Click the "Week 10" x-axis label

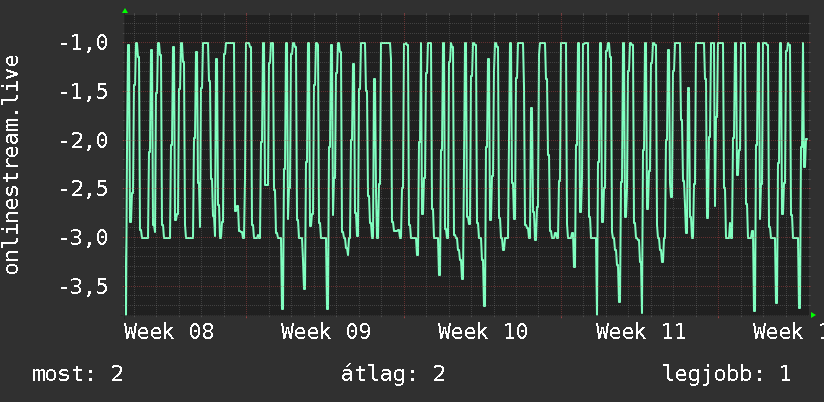[x=483, y=332]
